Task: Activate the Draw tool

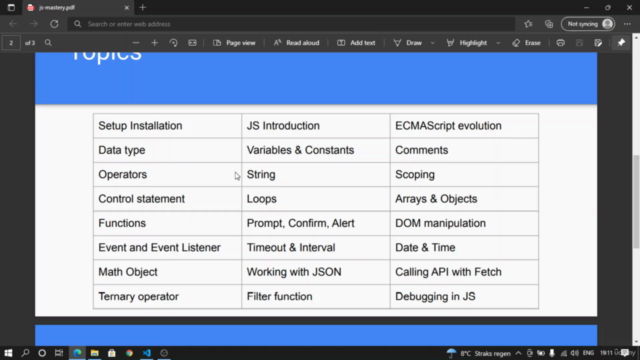Action: [407, 43]
